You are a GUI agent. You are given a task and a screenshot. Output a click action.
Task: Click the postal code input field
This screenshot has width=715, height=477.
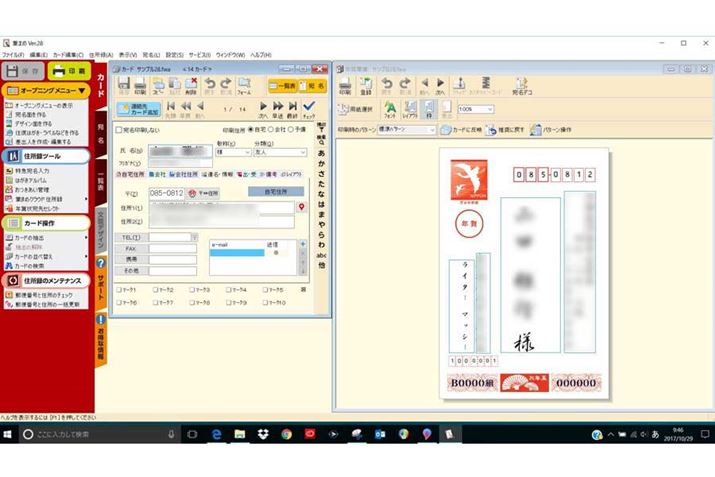tap(166, 191)
